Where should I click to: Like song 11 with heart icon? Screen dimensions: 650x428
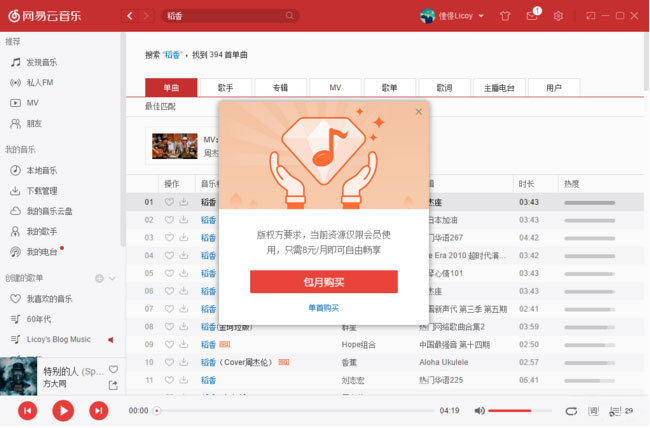[x=169, y=380]
